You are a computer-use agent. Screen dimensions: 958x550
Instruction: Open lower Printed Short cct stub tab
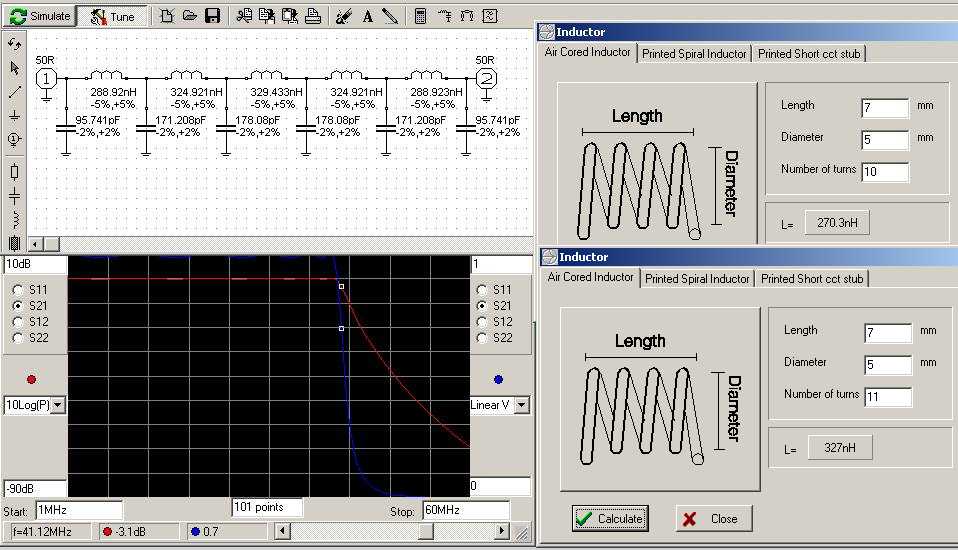[x=812, y=279]
